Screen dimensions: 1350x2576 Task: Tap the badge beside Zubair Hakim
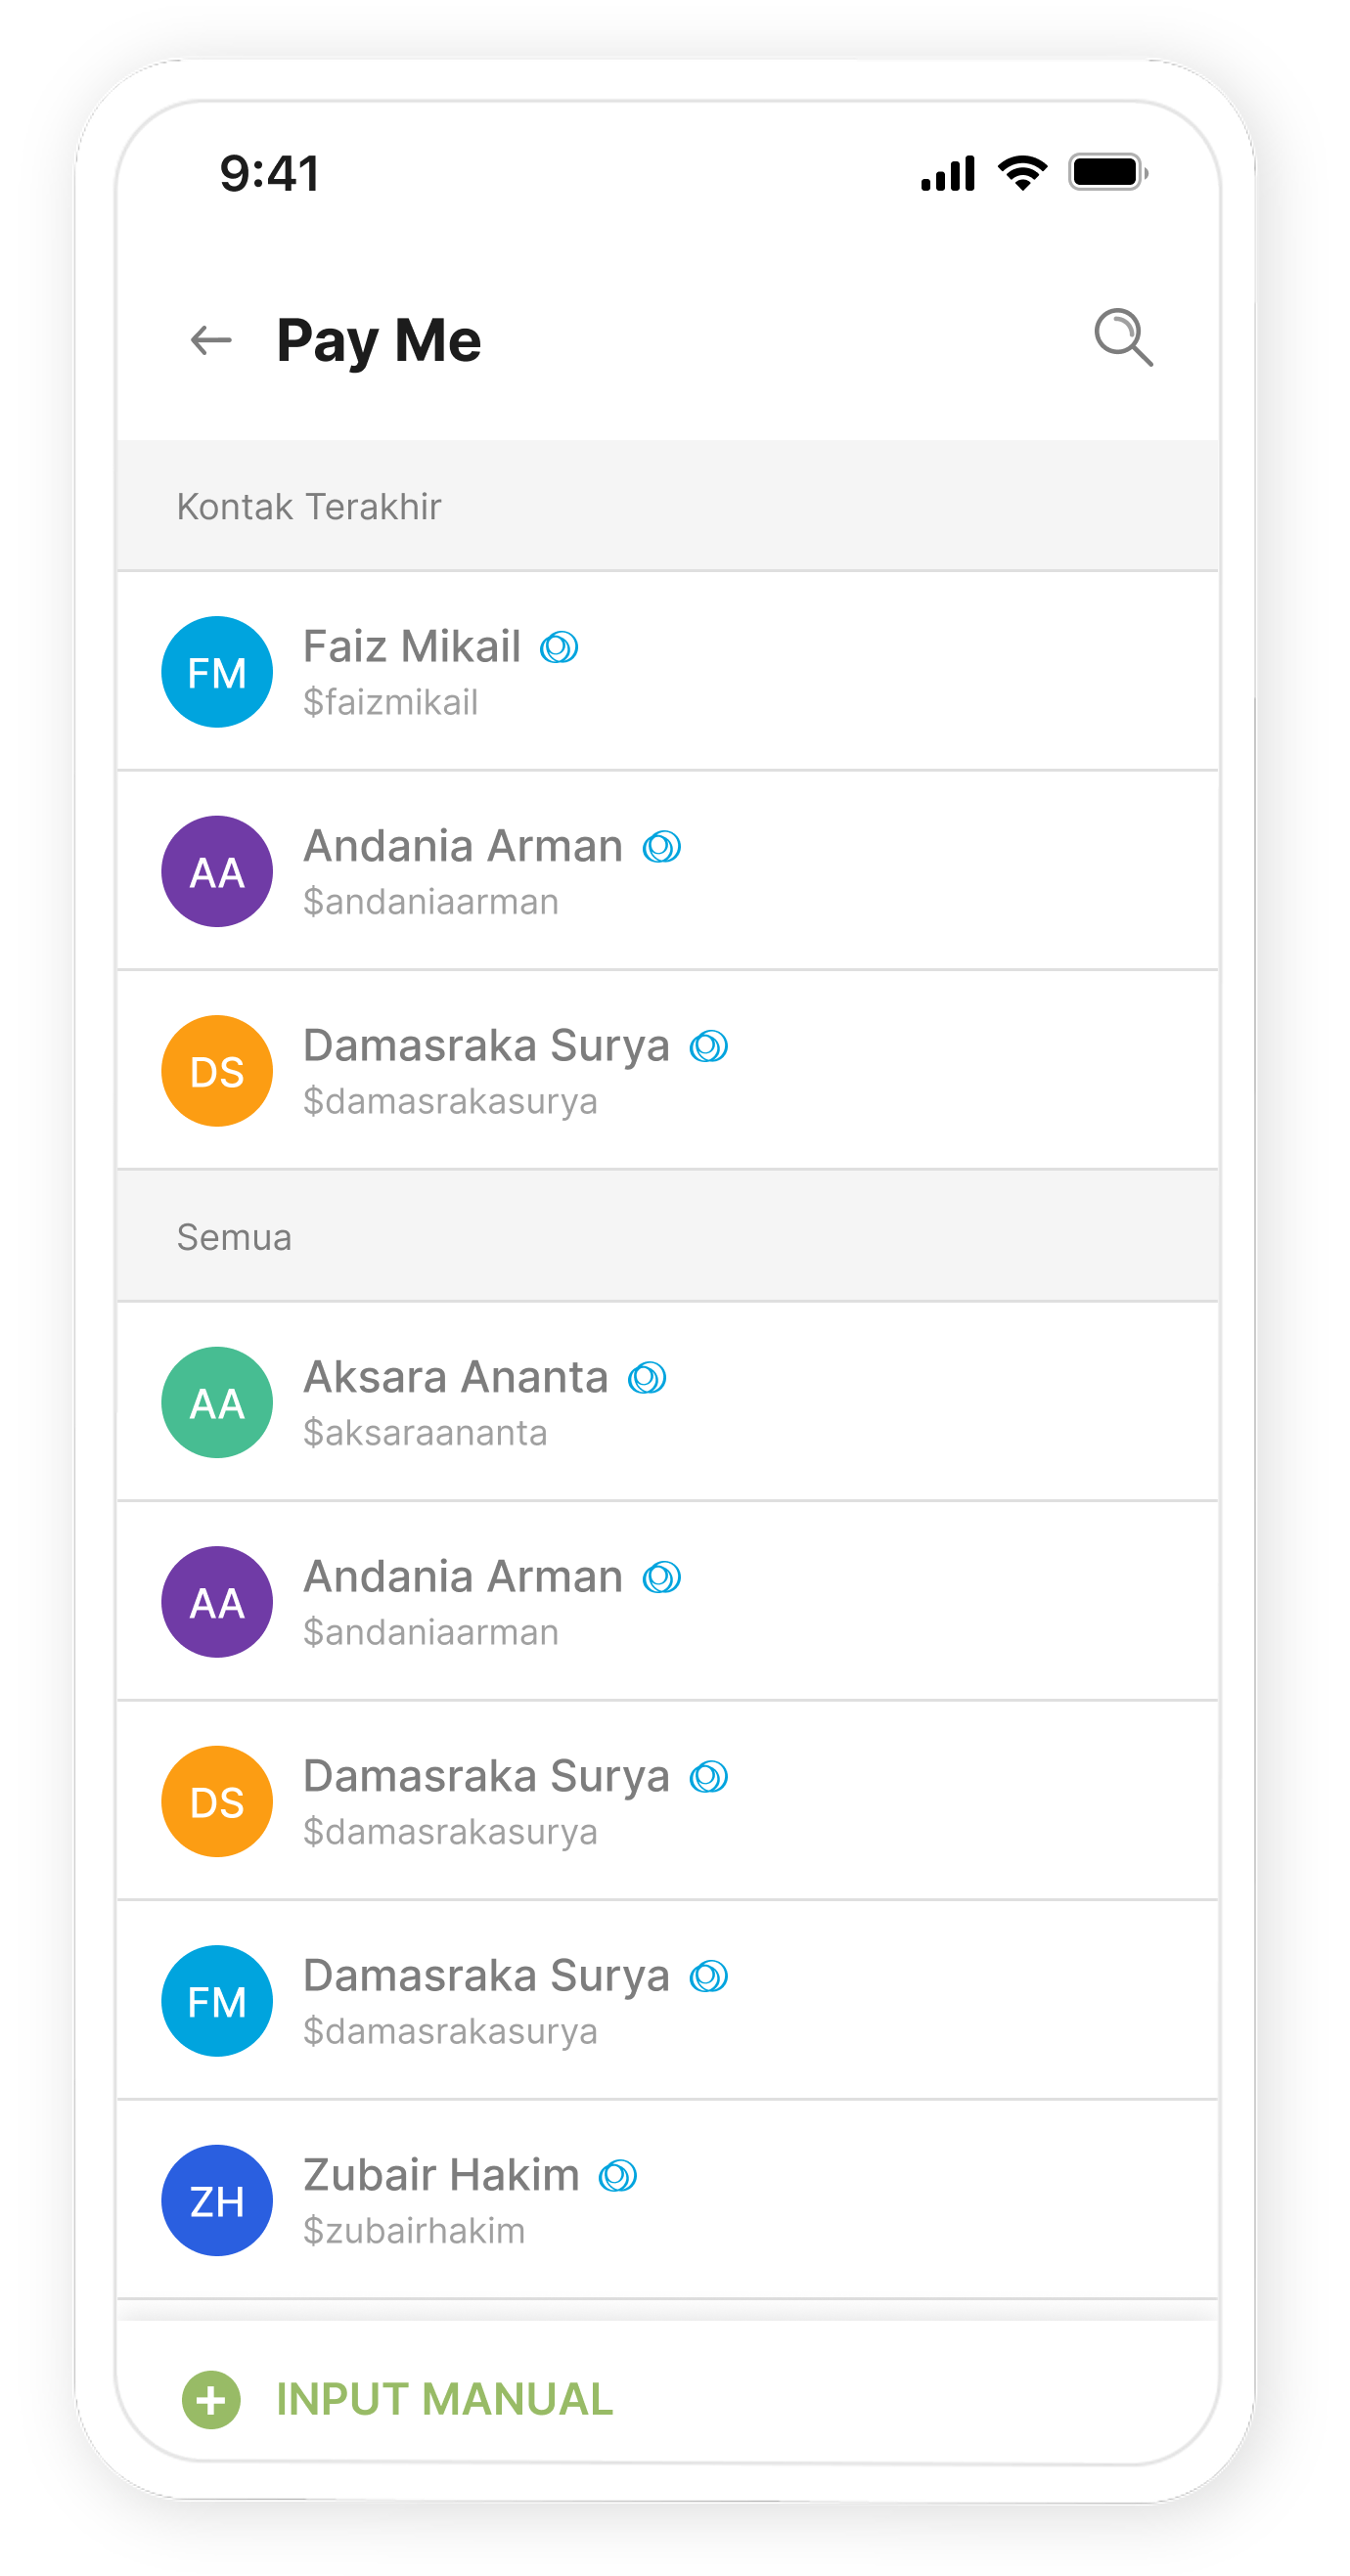[x=618, y=2176]
